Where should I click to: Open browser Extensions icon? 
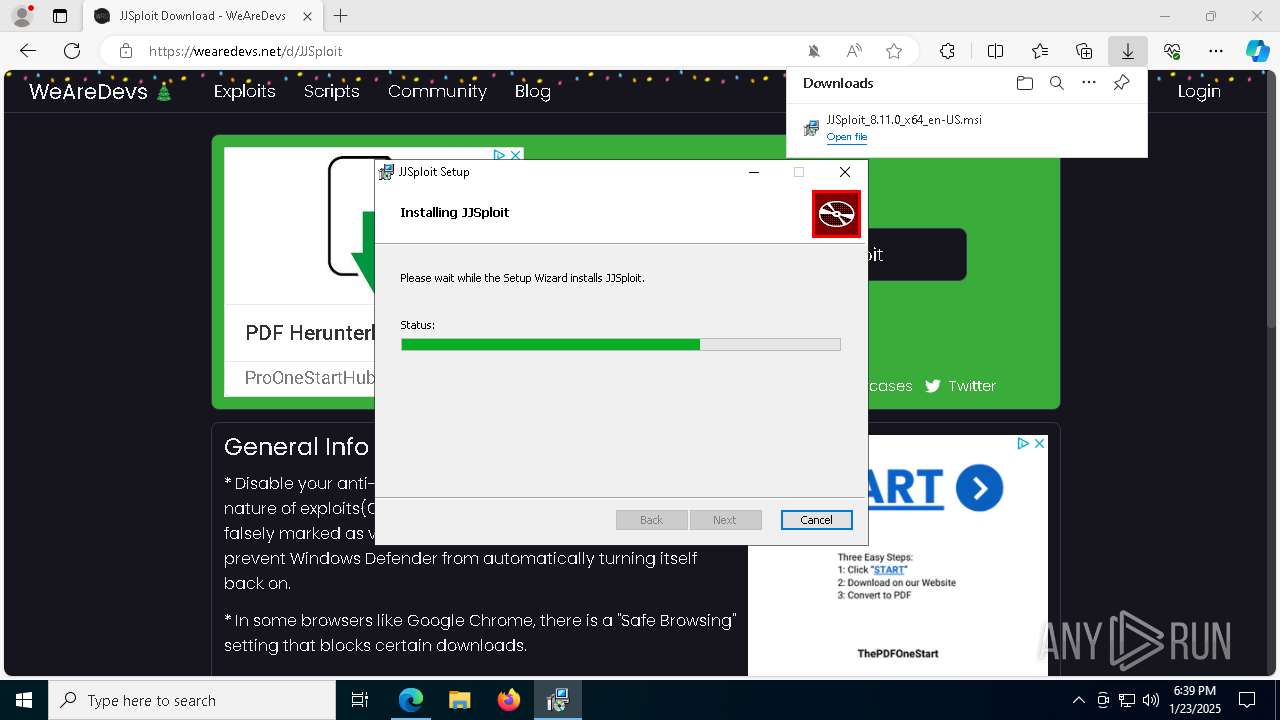point(947,51)
